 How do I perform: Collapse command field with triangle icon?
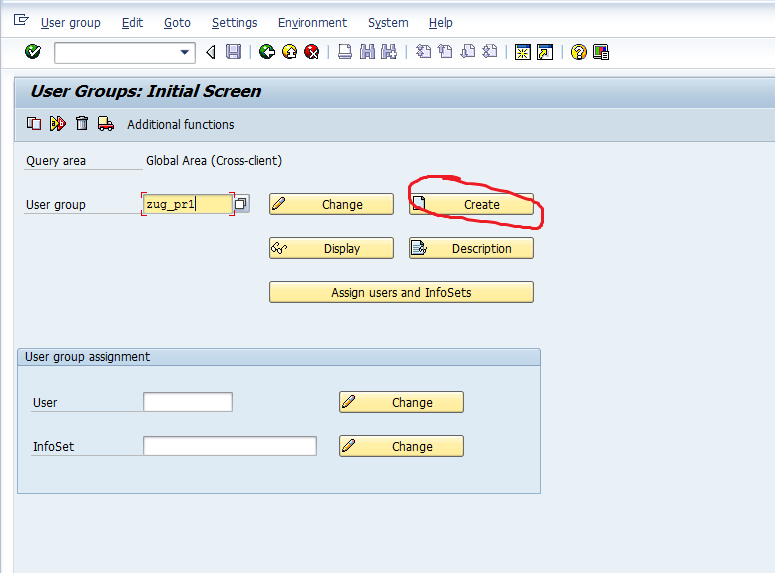coord(211,52)
